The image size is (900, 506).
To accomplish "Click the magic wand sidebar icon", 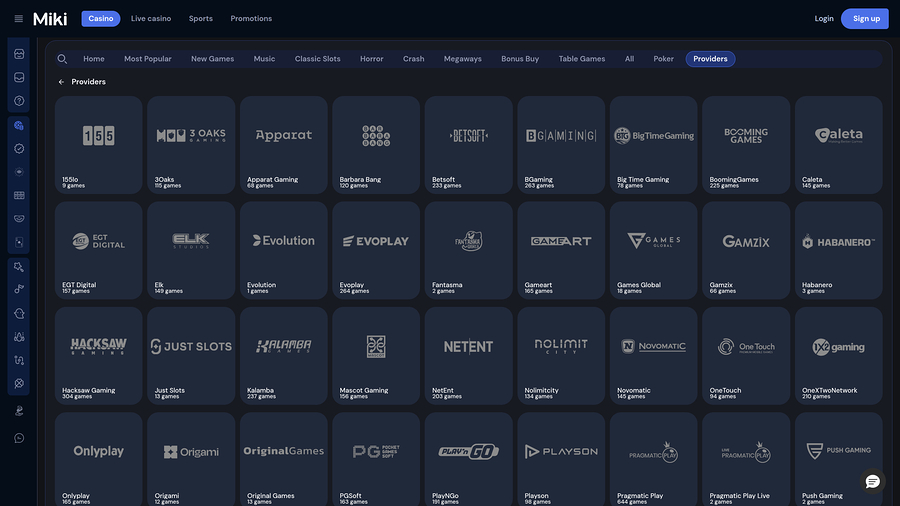I will (x=19, y=267).
